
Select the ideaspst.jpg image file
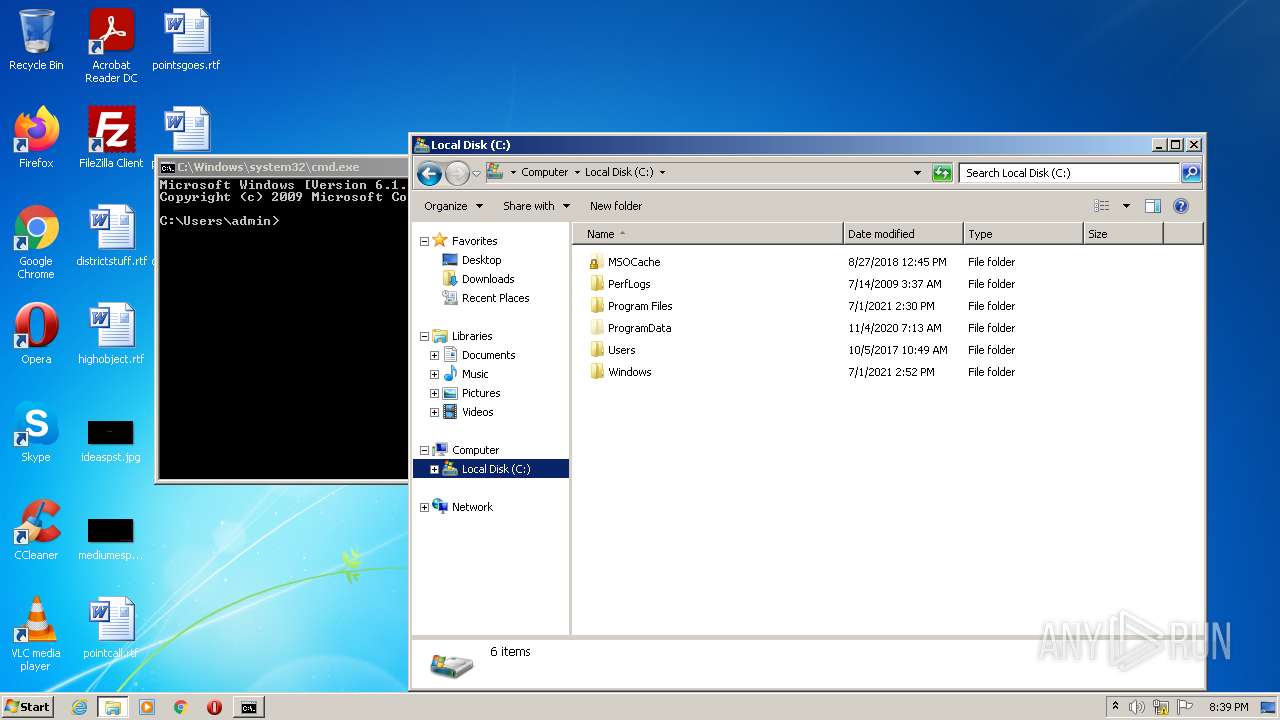click(111, 440)
